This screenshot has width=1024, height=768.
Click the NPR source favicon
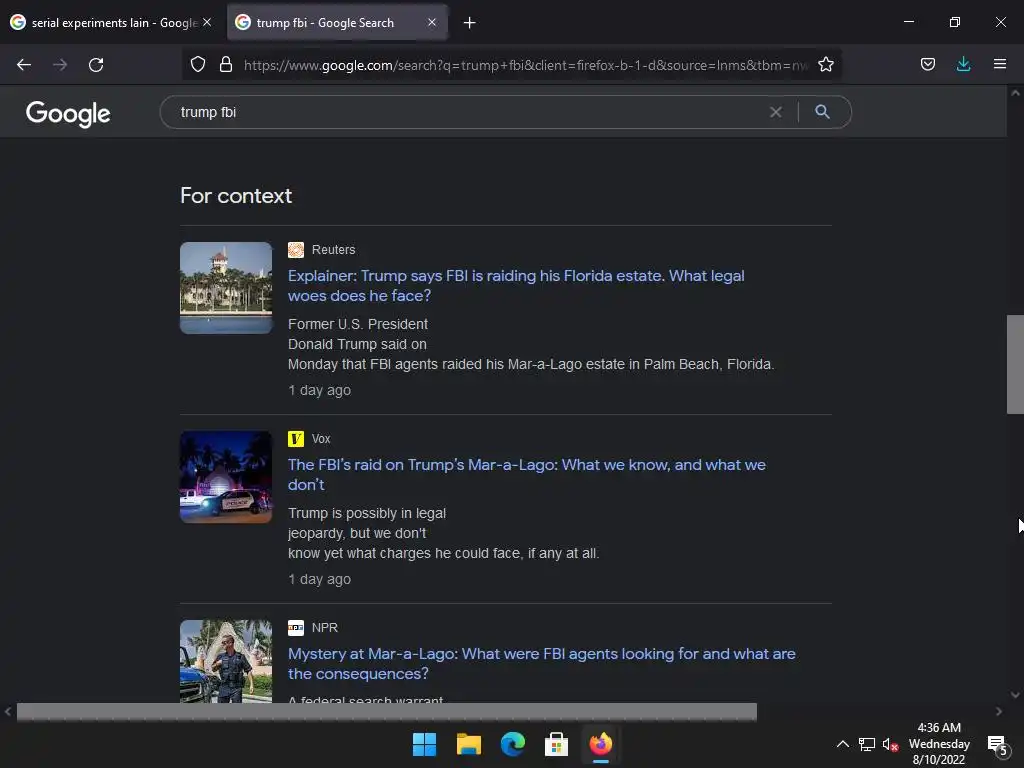[x=296, y=628]
